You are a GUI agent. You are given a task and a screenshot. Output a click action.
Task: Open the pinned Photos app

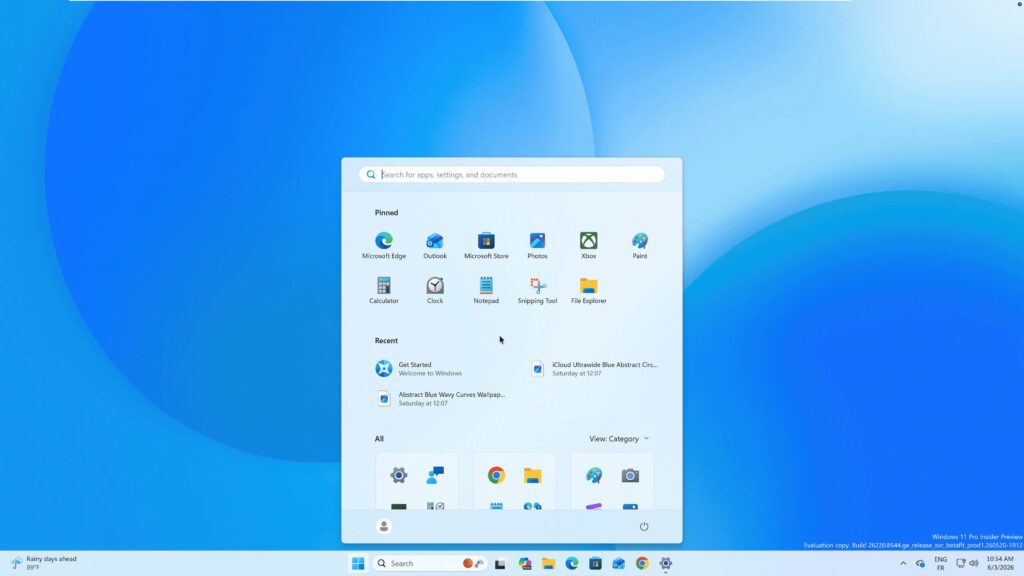click(x=537, y=246)
